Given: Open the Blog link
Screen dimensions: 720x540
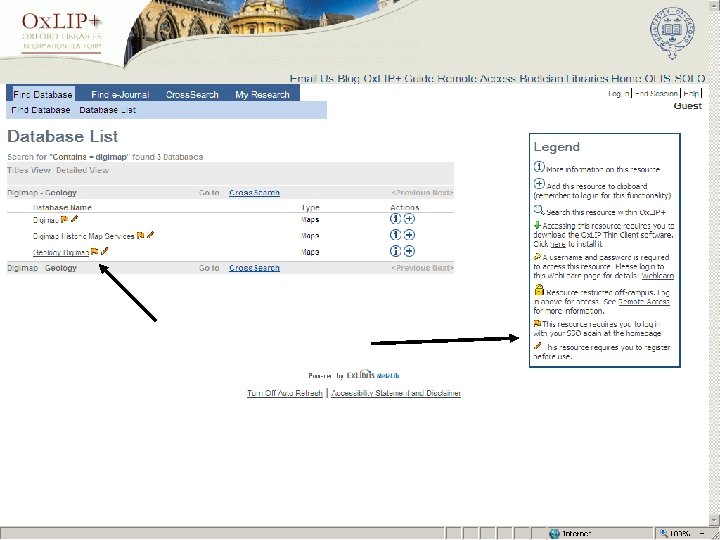Looking at the screenshot, I should [349, 79].
